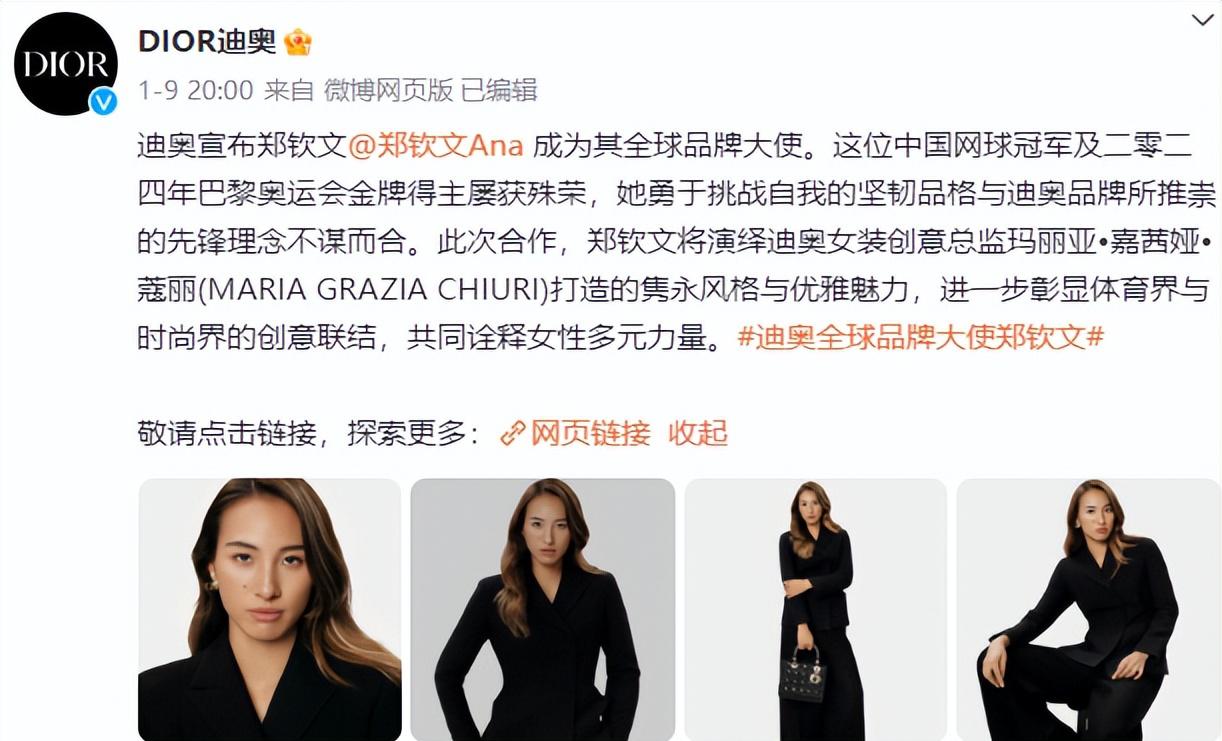Open the full-body photo holding a handbag
Screen dimensions: 1222x741
click(x=816, y=610)
